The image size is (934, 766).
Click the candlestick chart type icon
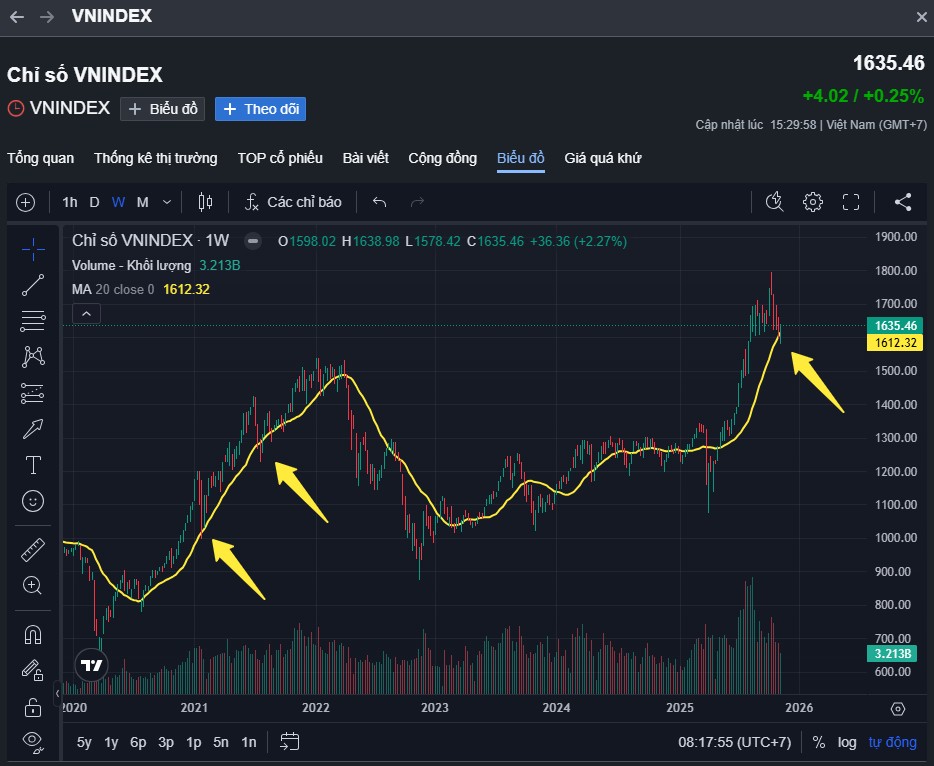(206, 202)
